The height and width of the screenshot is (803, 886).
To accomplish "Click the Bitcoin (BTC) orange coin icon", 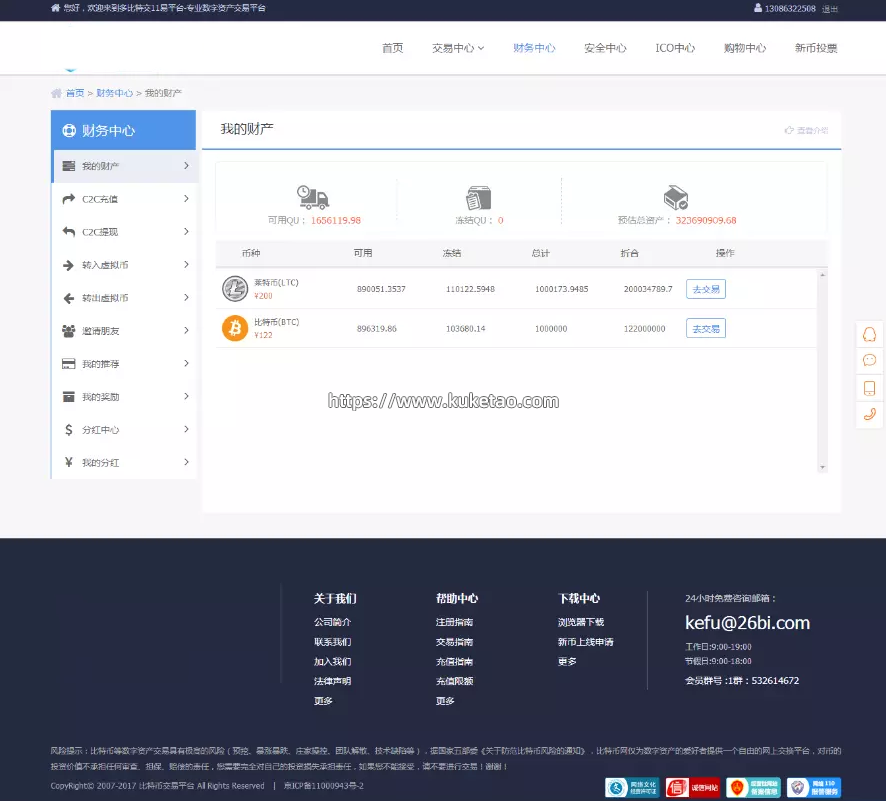I will click(x=234, y=328).
